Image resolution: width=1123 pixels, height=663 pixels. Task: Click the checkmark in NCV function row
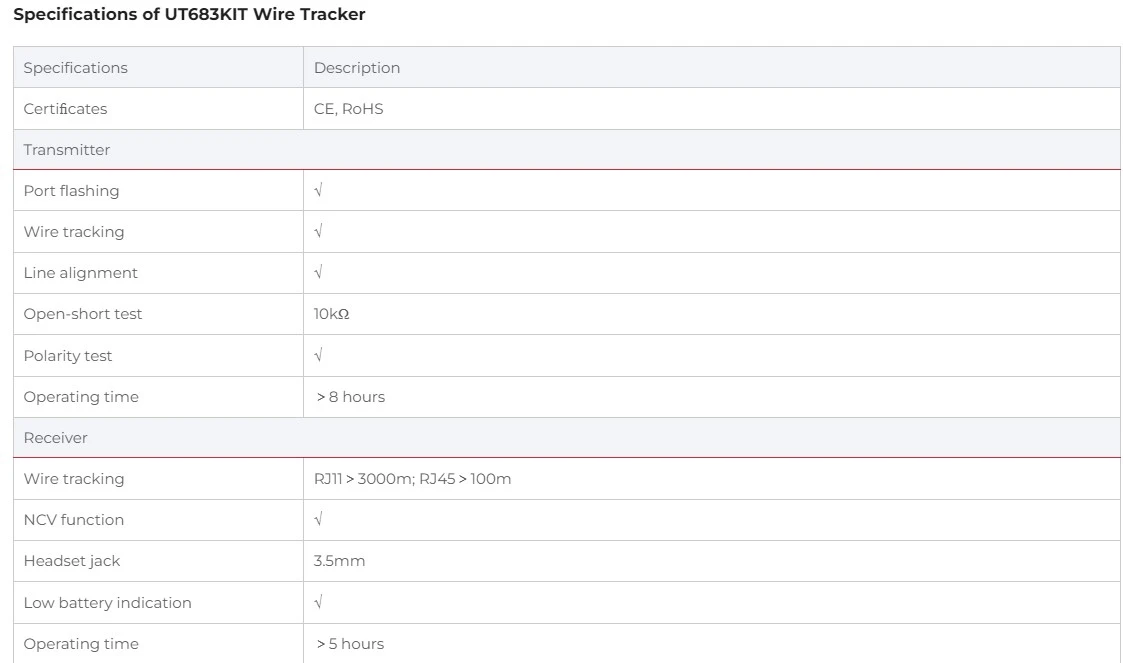pyautogui.click(x=318, y=520)
